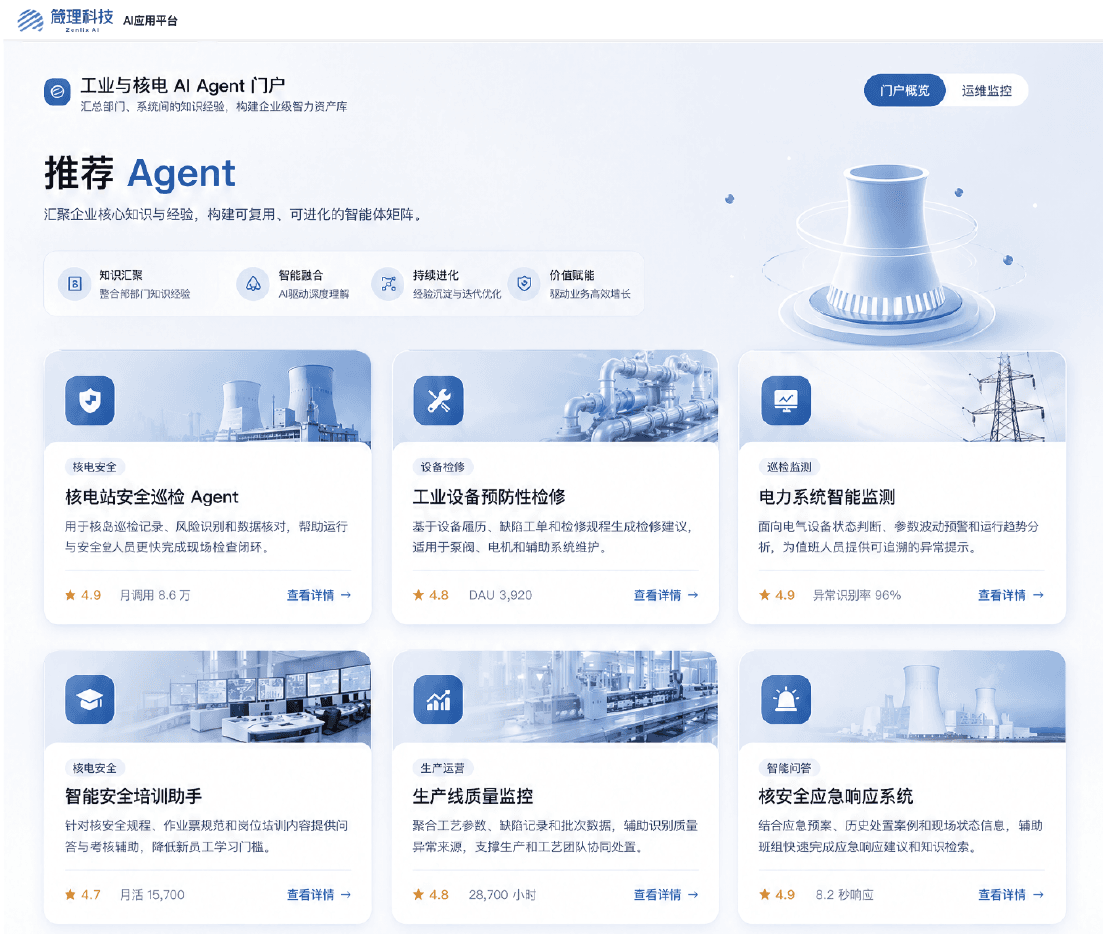Click the Zenlix AI striped logo

point(30,20)
